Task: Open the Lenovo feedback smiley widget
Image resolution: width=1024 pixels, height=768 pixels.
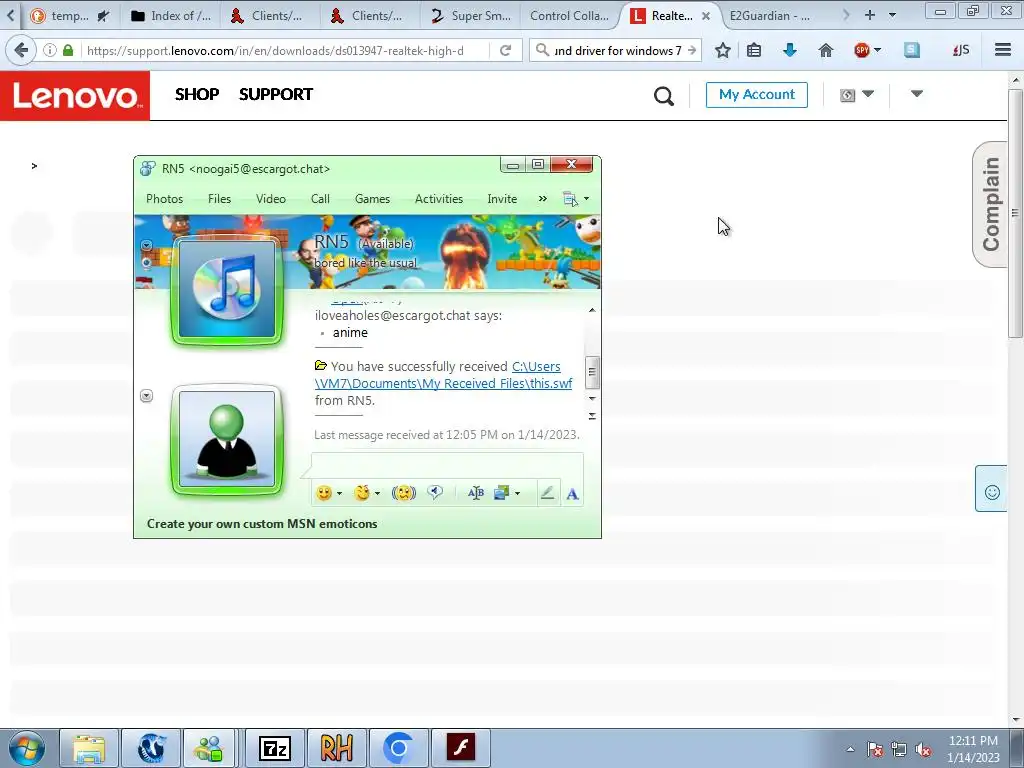Action: coord(991,489)
